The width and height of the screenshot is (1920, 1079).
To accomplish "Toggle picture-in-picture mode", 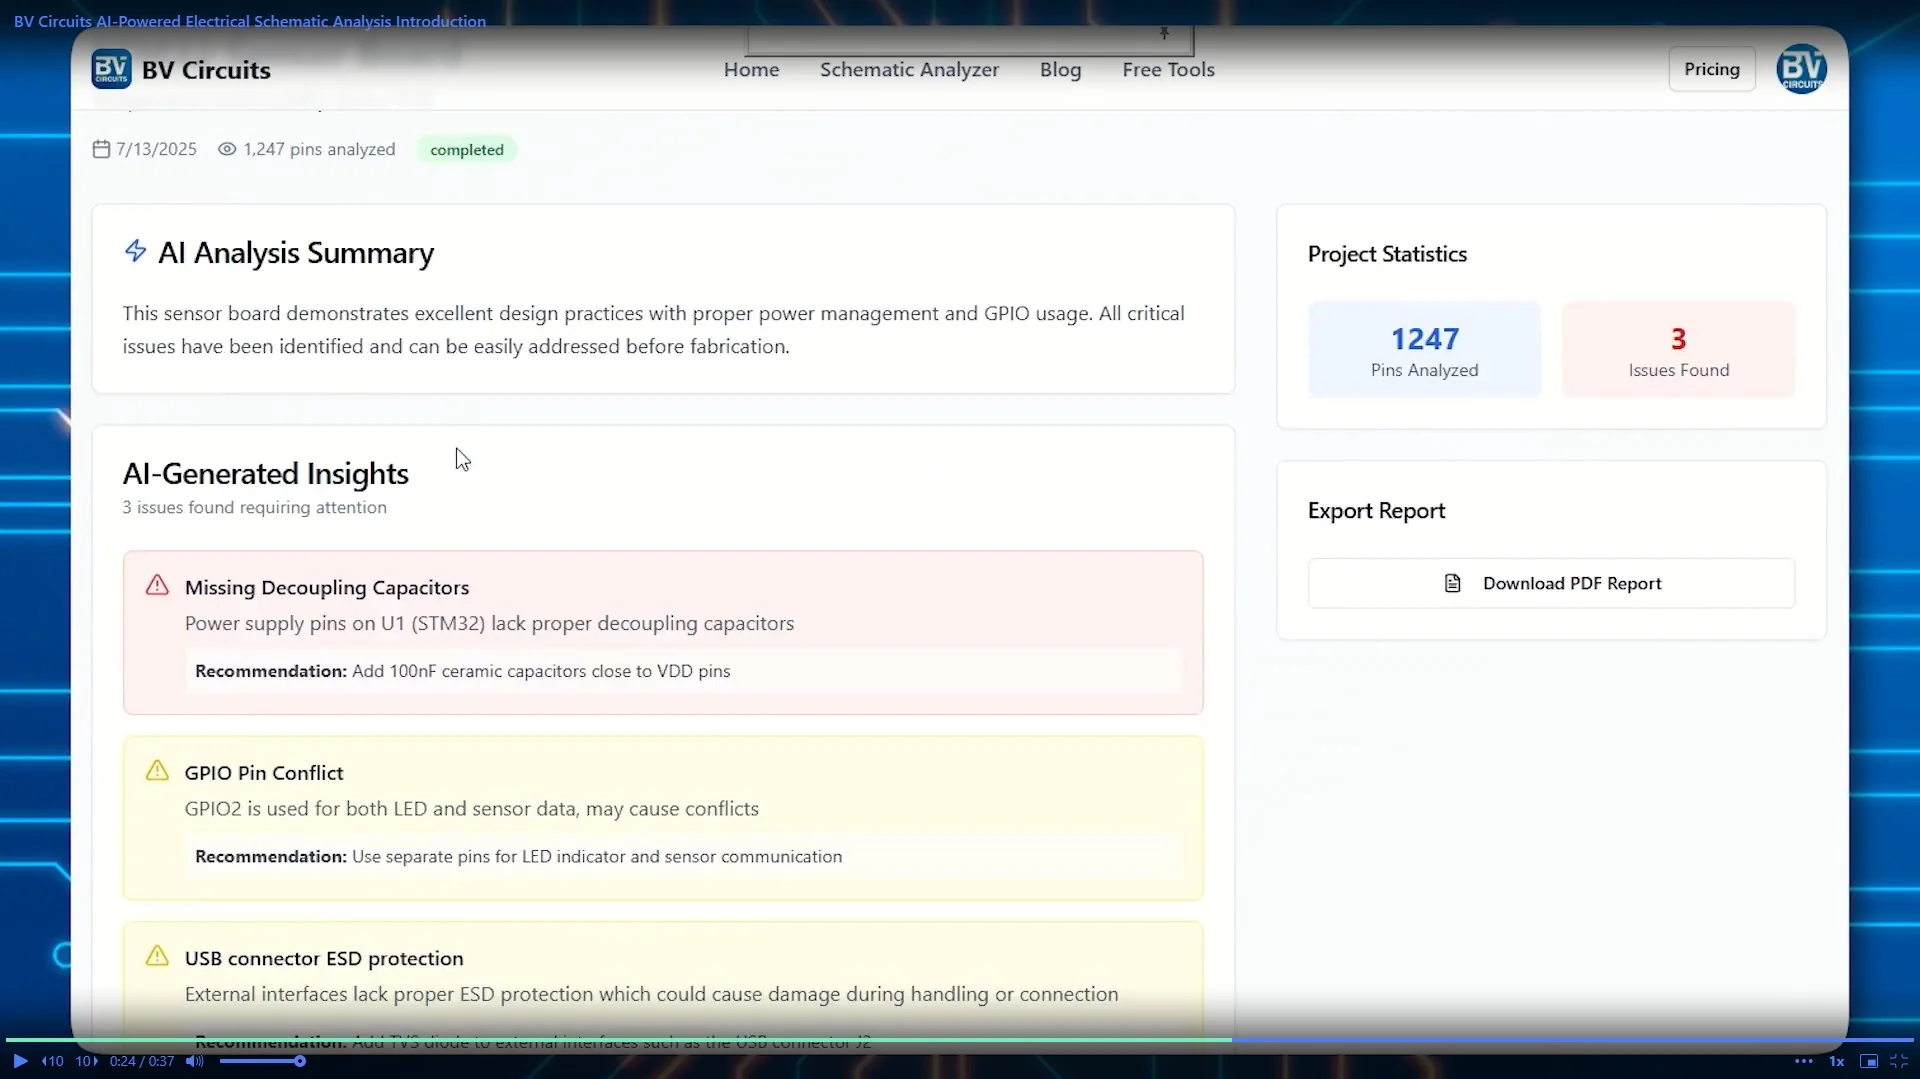I will pos(1868,1061).
